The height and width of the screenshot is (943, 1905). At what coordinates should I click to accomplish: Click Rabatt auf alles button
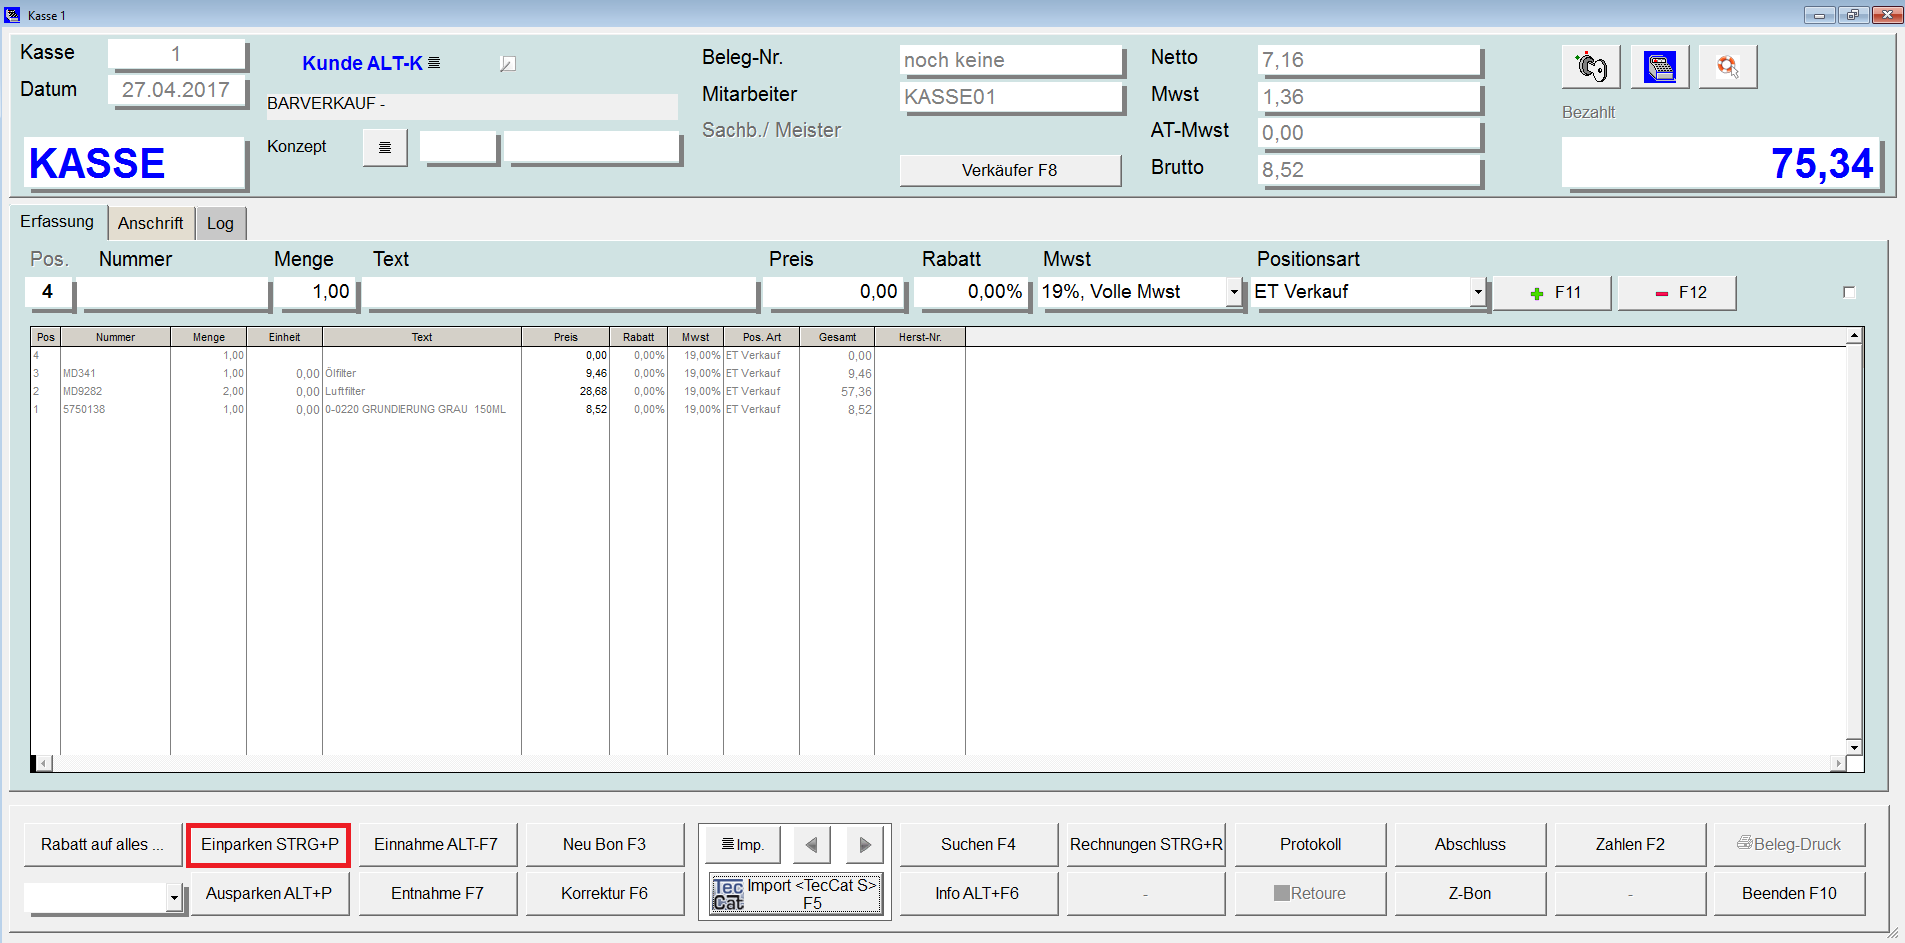click(102, 845)
